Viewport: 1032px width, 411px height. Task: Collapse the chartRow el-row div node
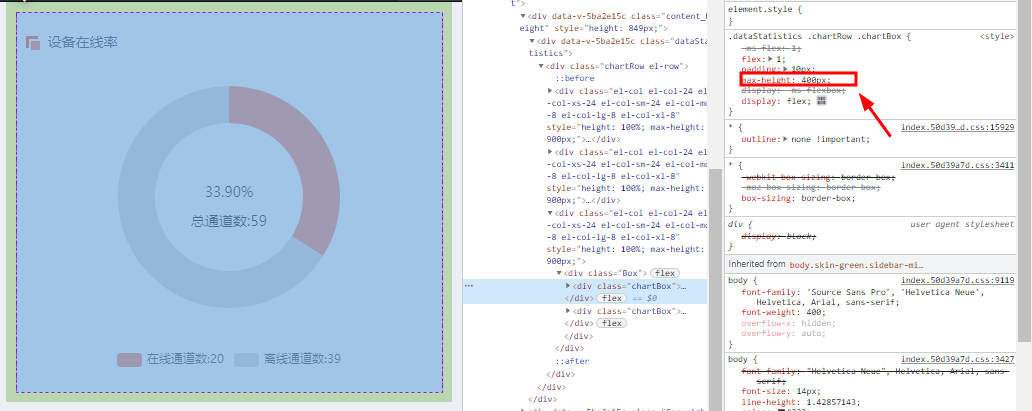(x=542, y=67)
